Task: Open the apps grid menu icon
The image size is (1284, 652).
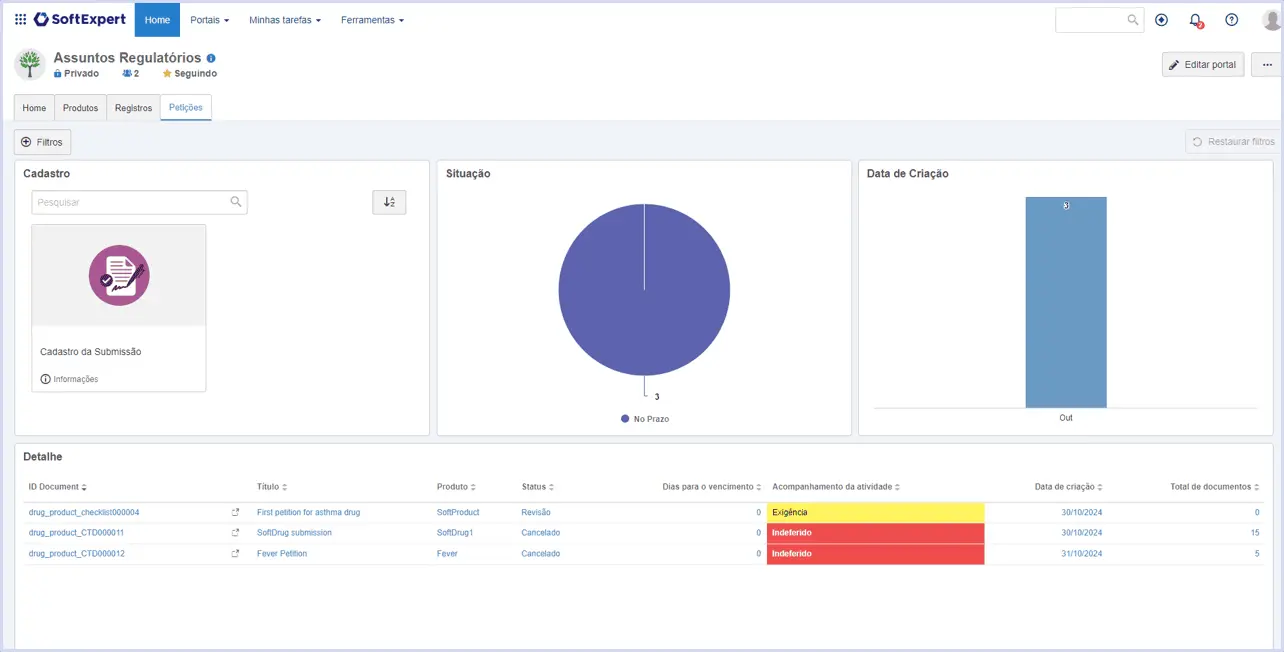Action: pos(20,19)
